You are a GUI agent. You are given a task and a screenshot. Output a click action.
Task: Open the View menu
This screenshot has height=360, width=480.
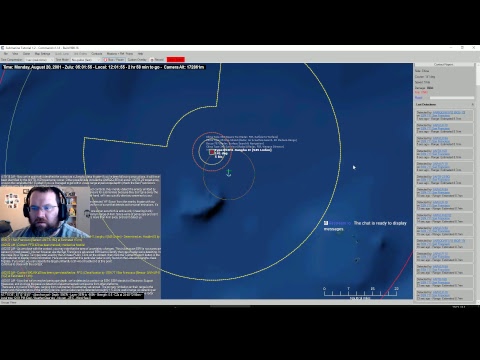click(15, 54)
